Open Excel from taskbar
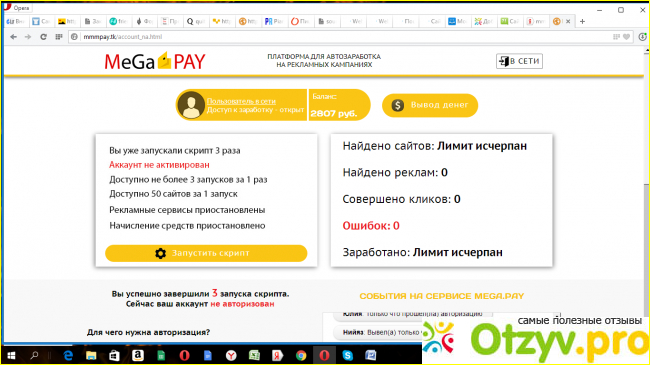Viewport: 650px width, 365px height. (x=254, y=355)
